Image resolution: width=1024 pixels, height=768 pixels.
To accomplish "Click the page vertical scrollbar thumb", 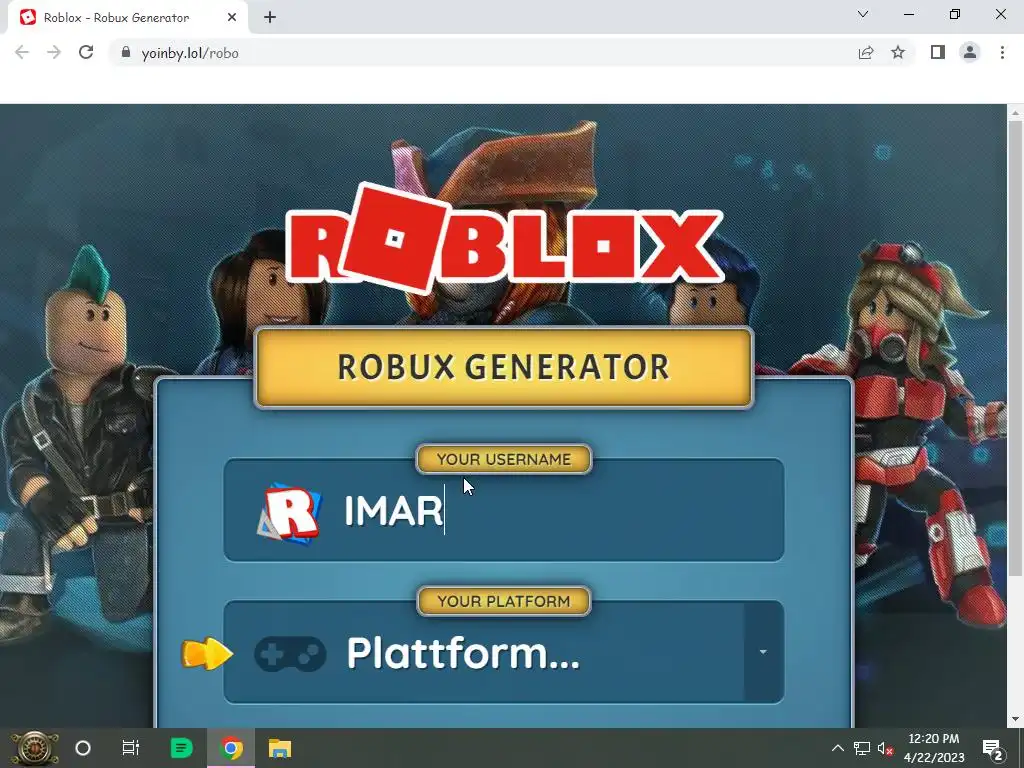I will pyautogui.click(x=1015, y=348).
